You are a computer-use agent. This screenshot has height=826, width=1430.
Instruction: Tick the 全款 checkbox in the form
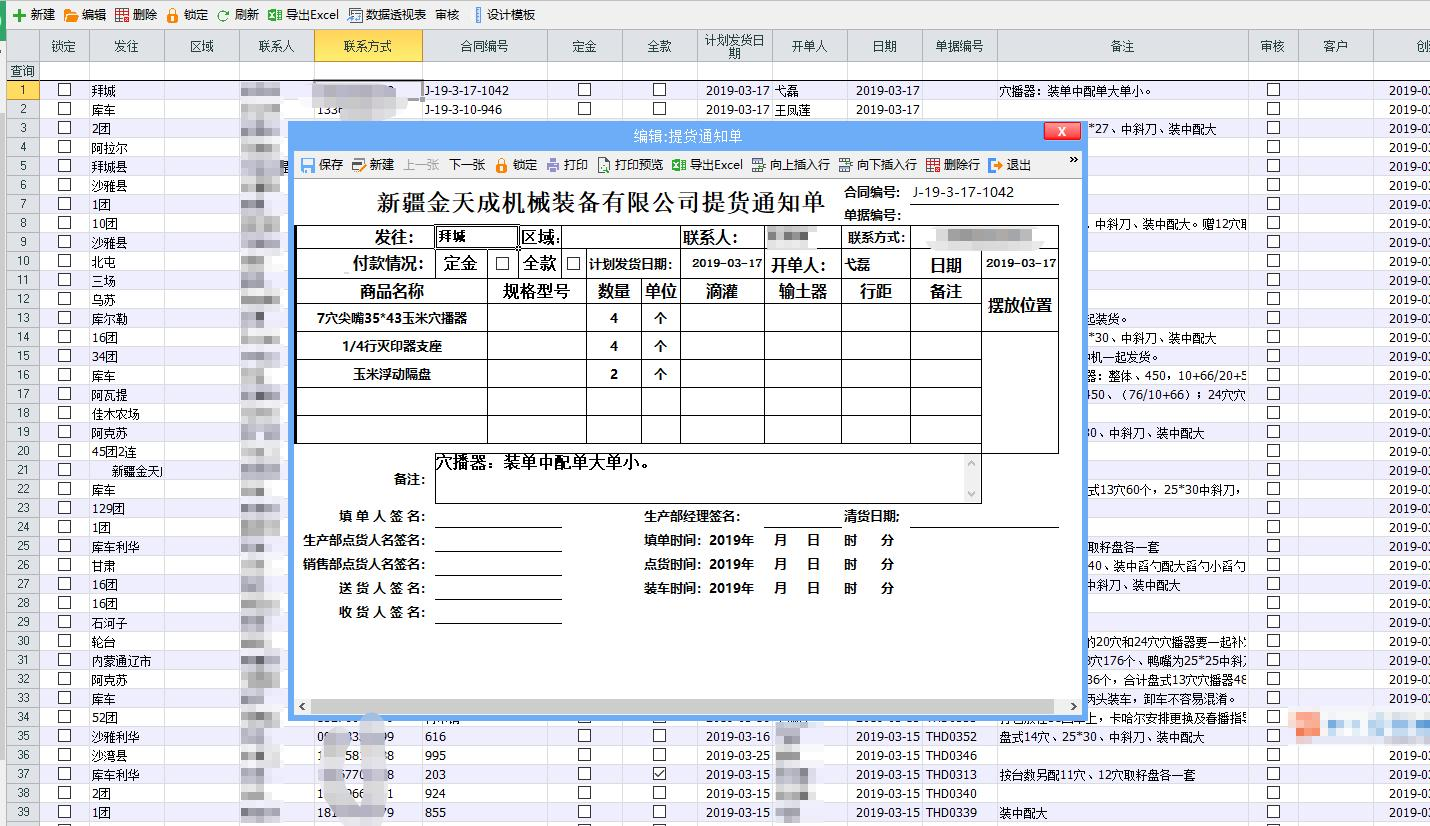pos(573,264)
